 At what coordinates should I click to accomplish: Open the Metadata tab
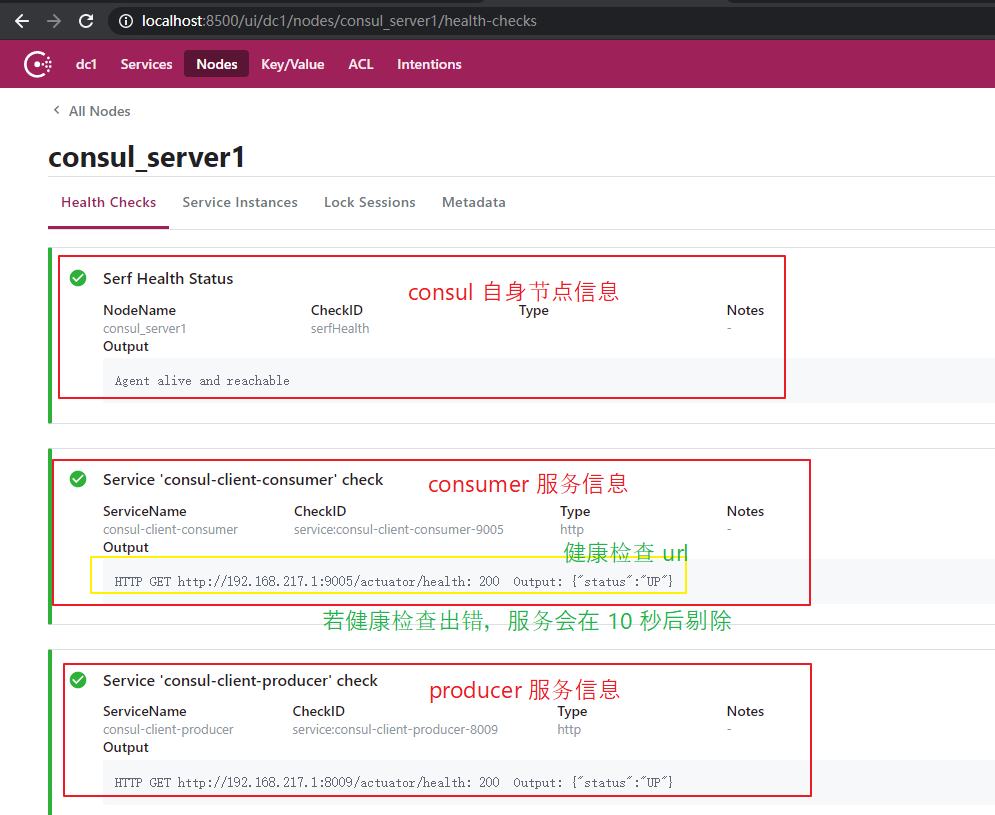click(x=473, y=202)
